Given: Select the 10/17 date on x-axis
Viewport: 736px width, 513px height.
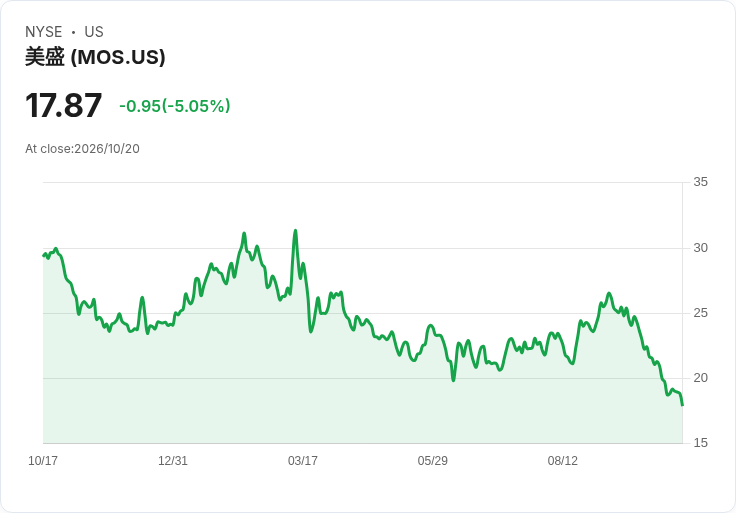Looking at the screenshot, I should click(43, 460).
